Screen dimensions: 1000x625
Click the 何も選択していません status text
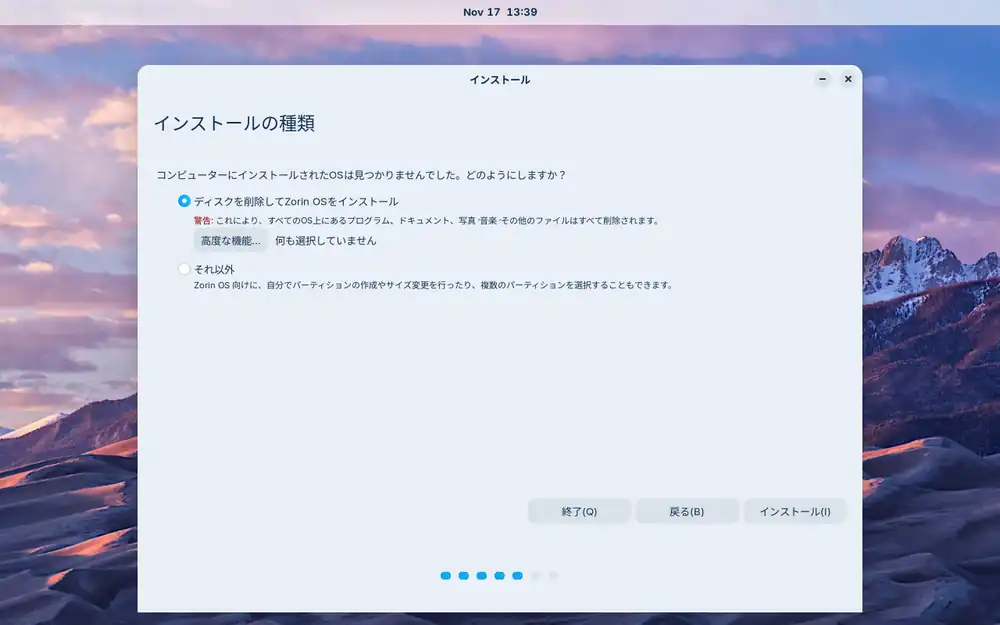point(326,241)
